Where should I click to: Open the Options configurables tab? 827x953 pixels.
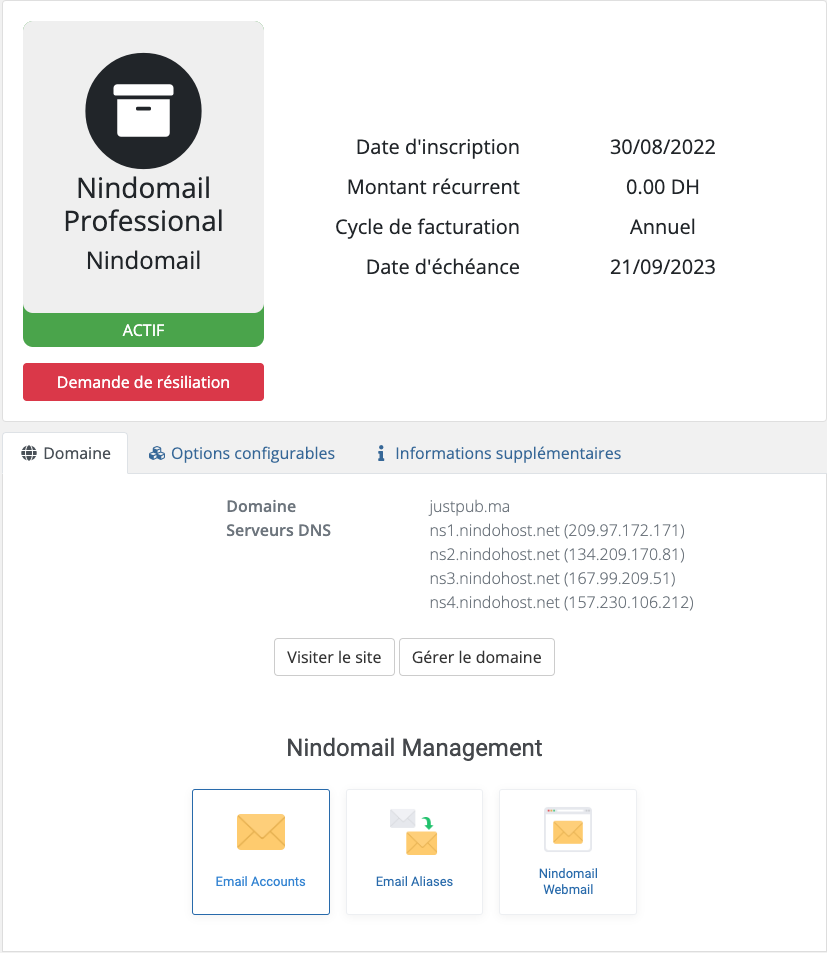(242, 453)
